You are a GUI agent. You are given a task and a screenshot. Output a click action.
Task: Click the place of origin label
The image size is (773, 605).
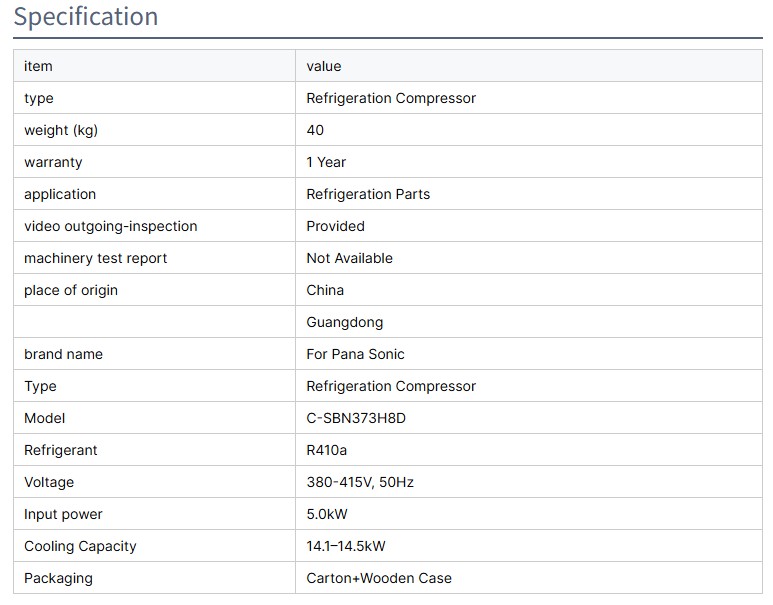[71, 290]
